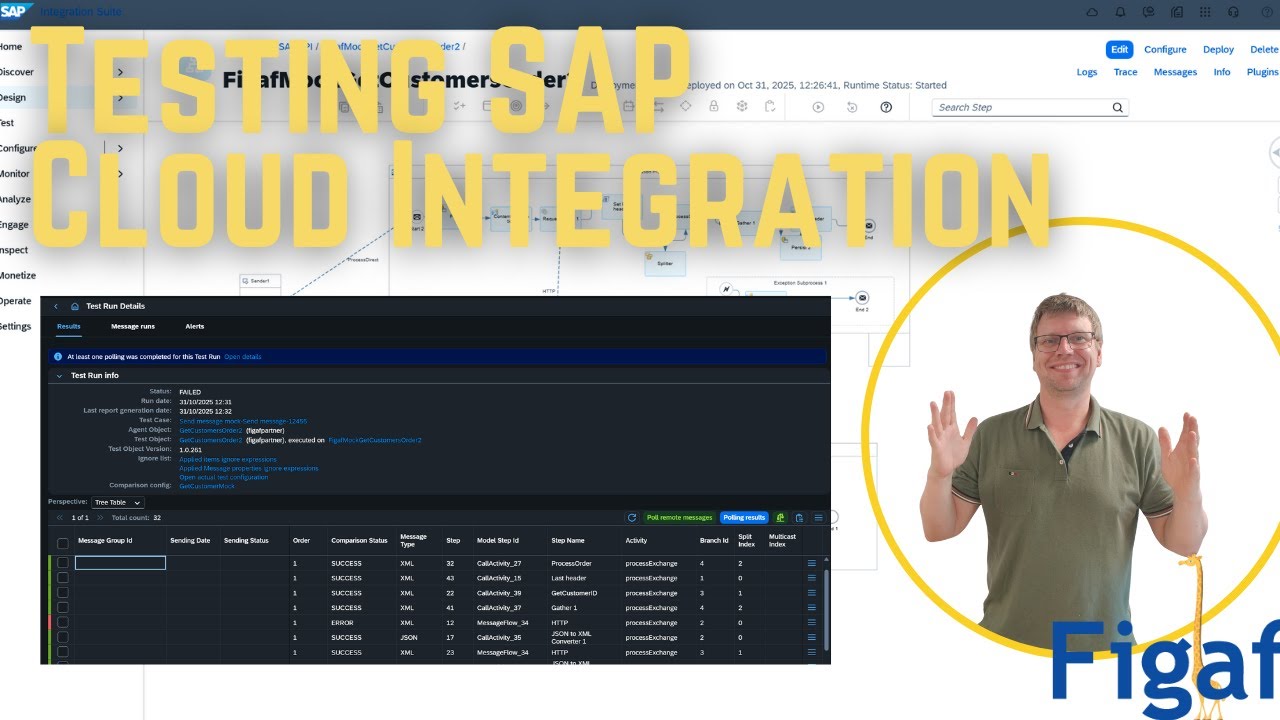1280x720 pixels.
Task: Click the refresh icon beside Poll remote messages
Action: coord(632,517)
